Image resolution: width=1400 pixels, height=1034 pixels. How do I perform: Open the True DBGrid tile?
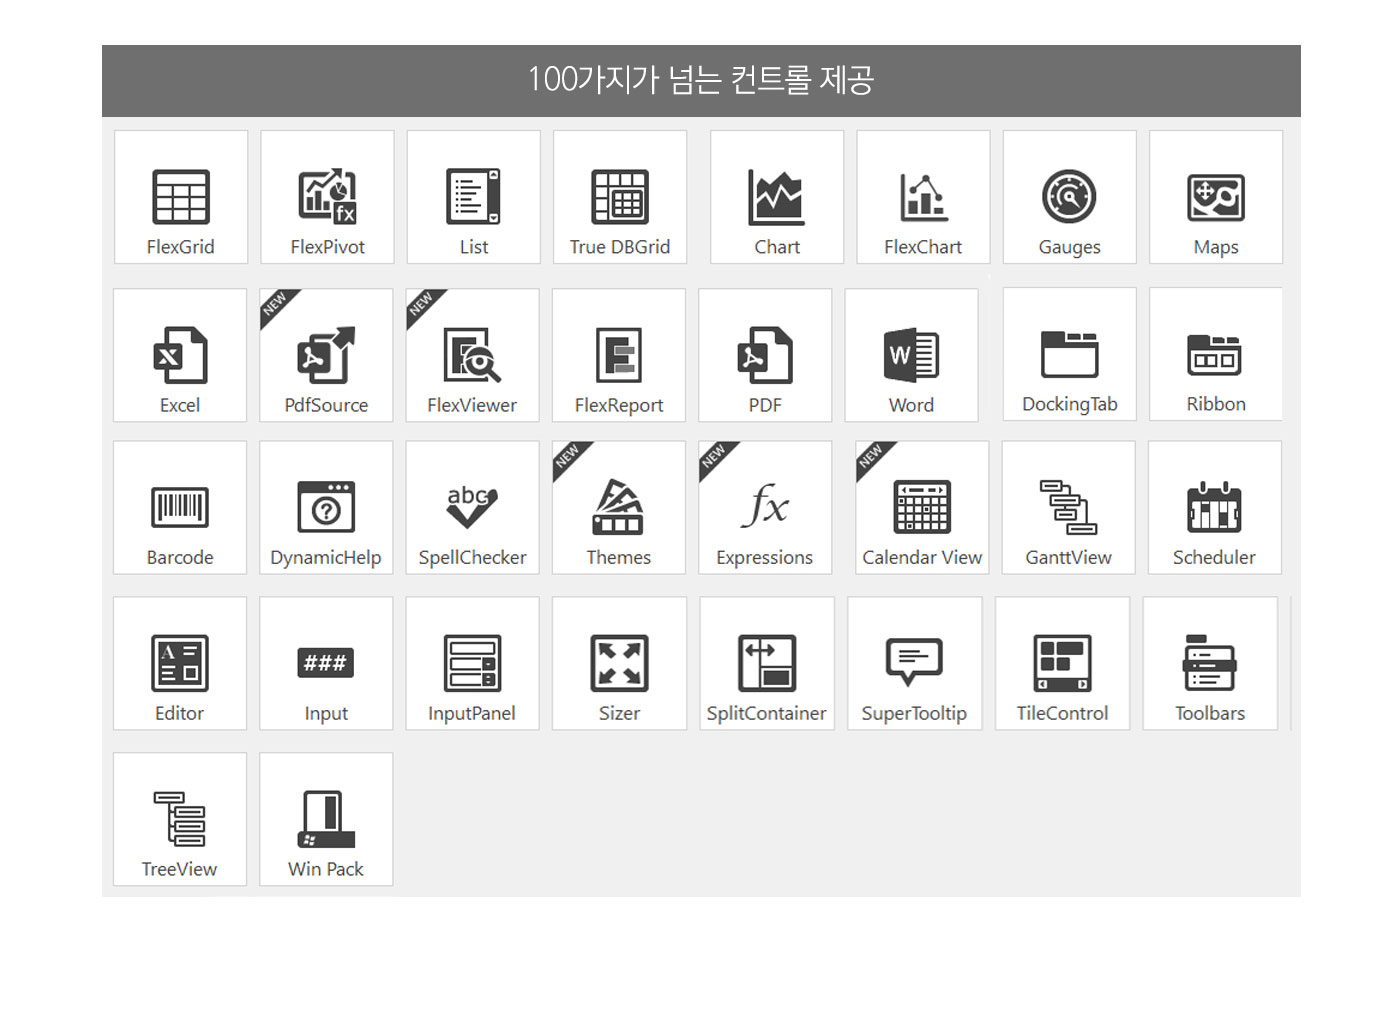click(x=620, y=197)
